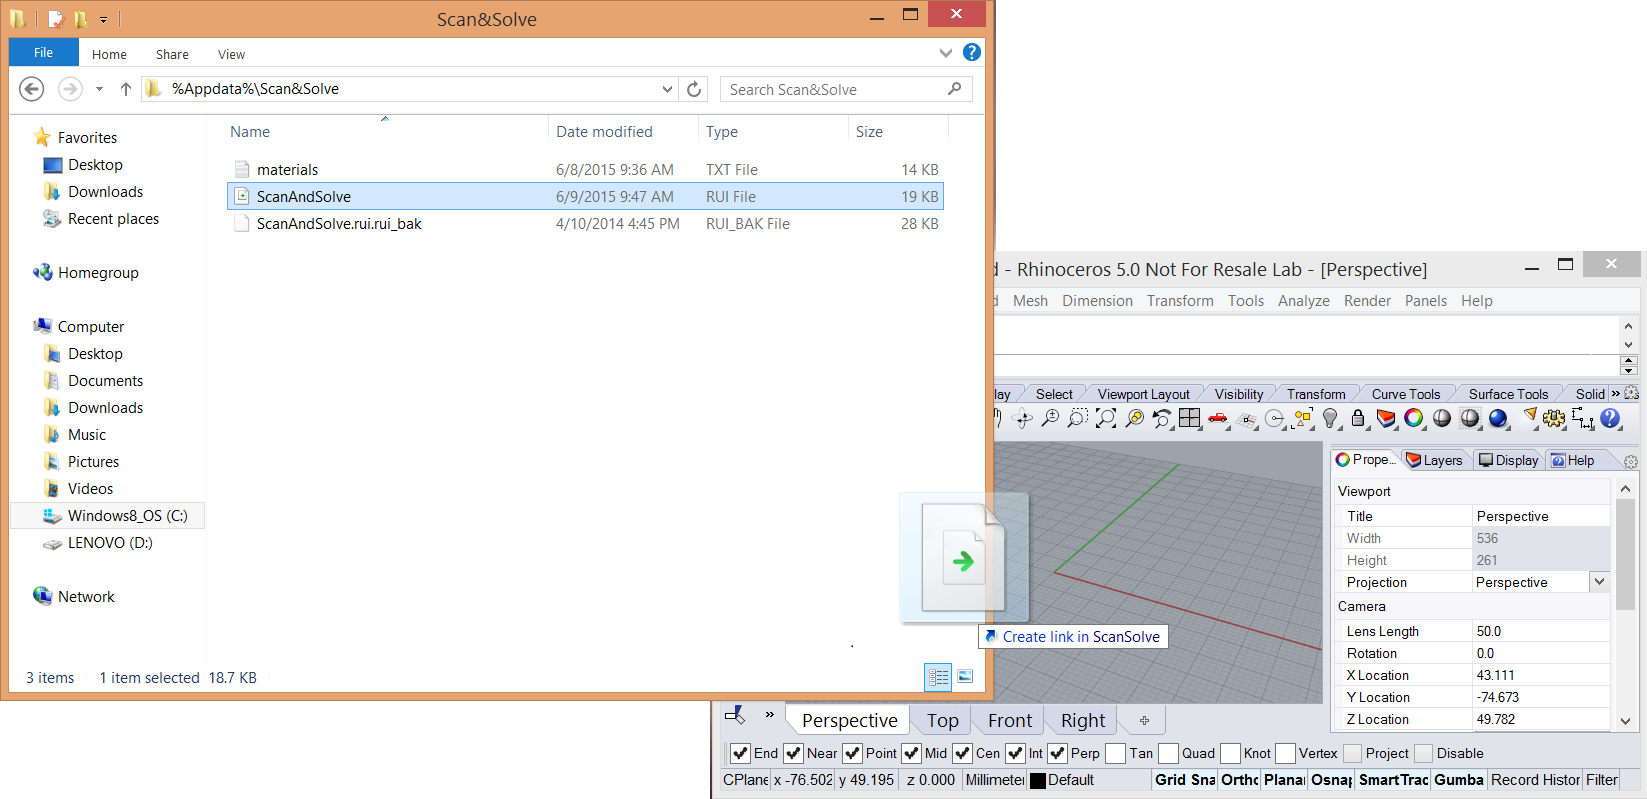Click the Explorer refresh icon

point(694,89)
